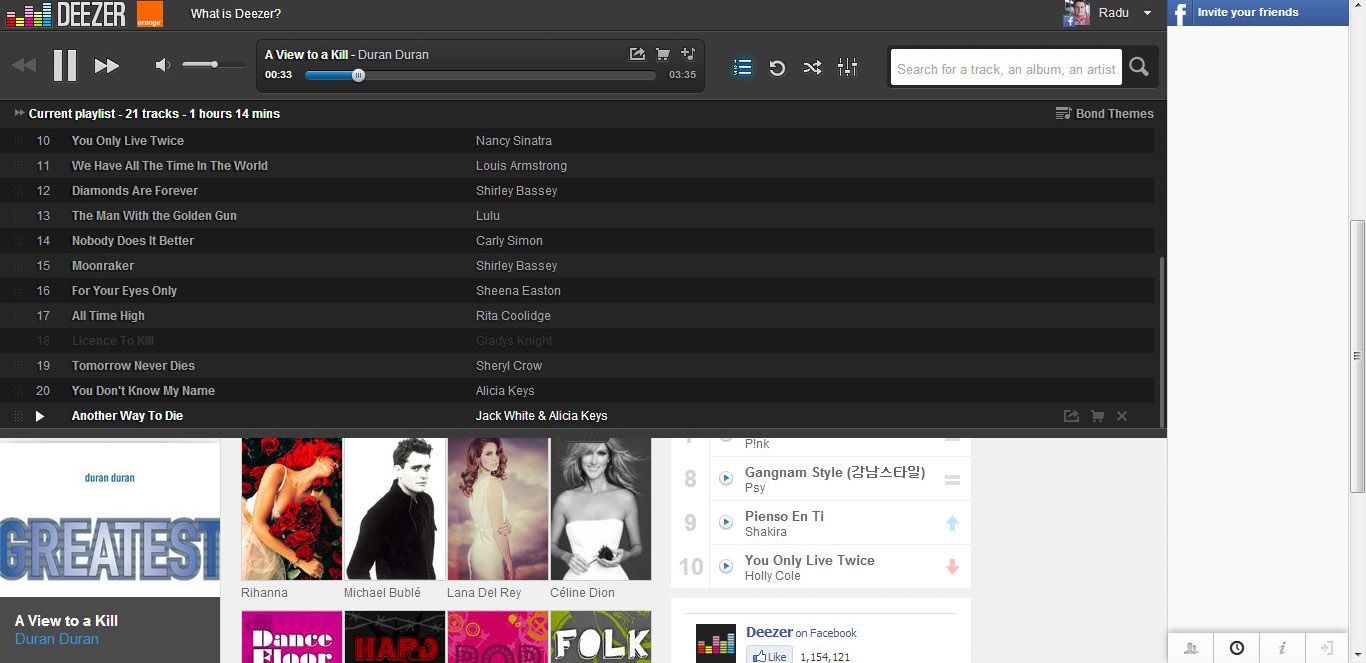Open the What is Deezer? link
Viewport: 1366px width, 663px height.
point(236,14)
